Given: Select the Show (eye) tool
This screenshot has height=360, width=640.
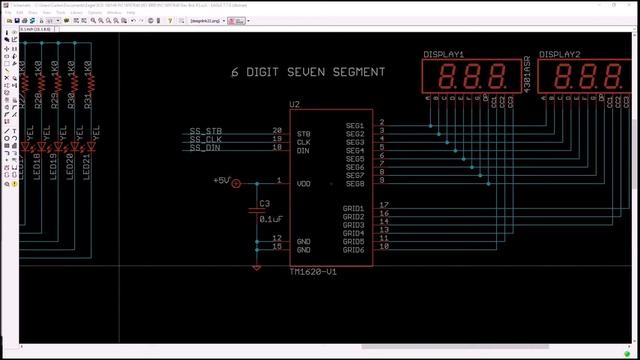Looking at the screenshot, I should [14, 32].
